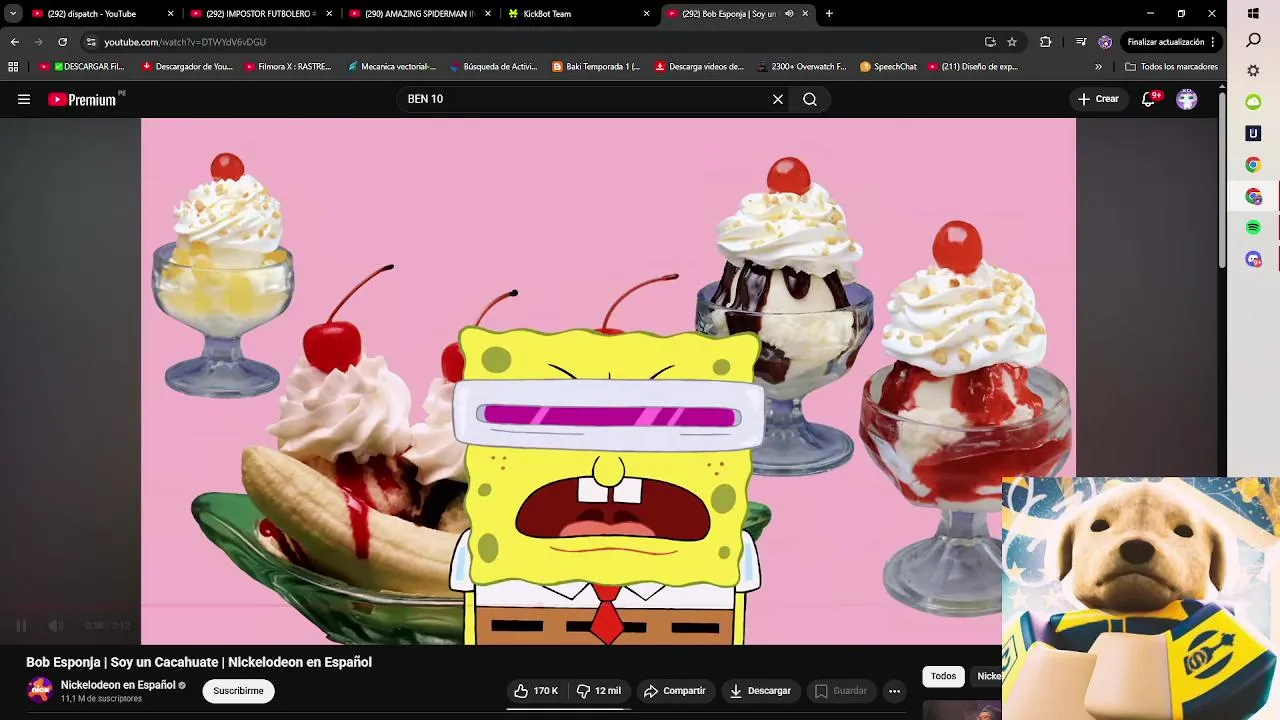Open Baki Temporada 1 bookmark
The height and width of the screenshot is (720, 1280).
tap(596, 67)
